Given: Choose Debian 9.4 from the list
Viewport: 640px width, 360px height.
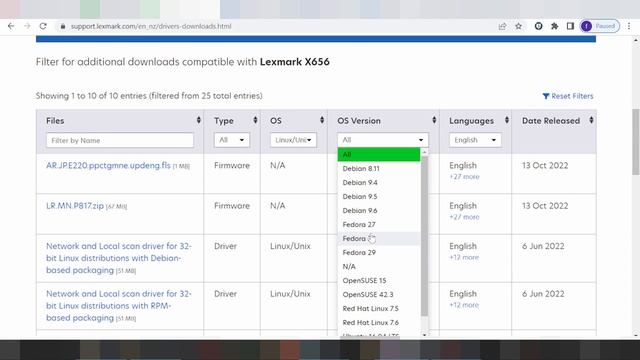Looking at the screenshot, I should pyautogui.click(x=379, y=182).
